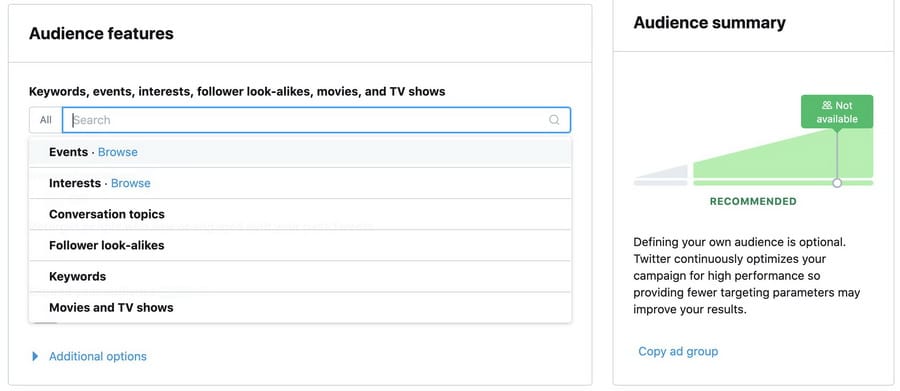Expand Additional options triangle

coord(35,357)
